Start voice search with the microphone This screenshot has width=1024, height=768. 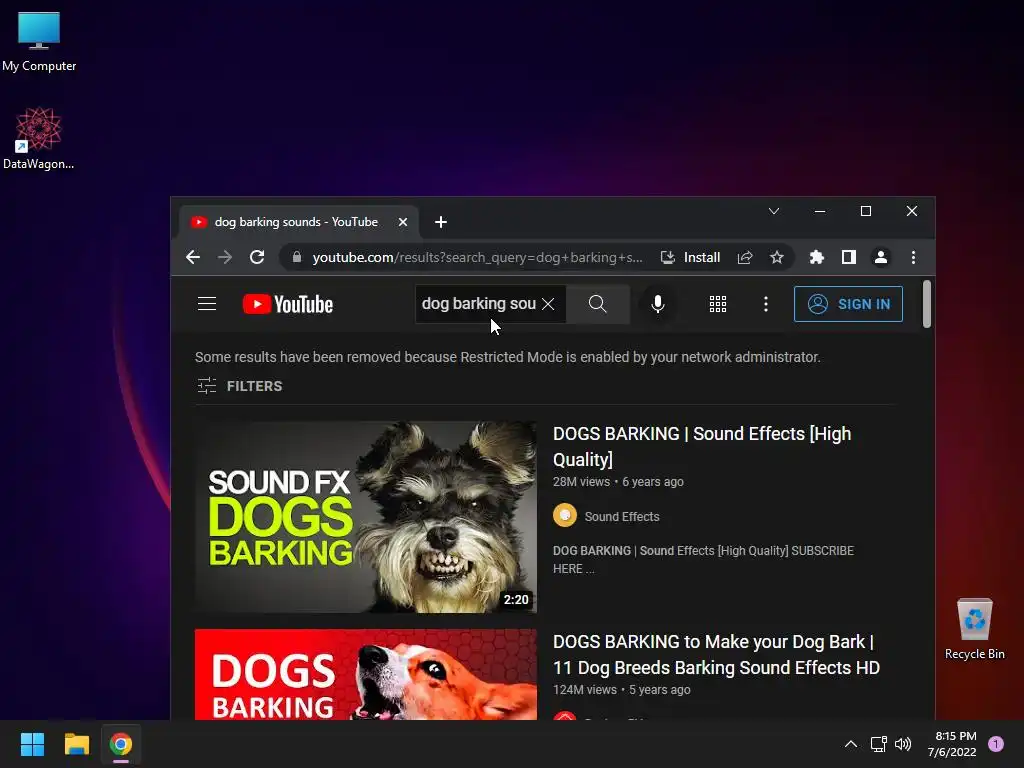tap(658, 304)
